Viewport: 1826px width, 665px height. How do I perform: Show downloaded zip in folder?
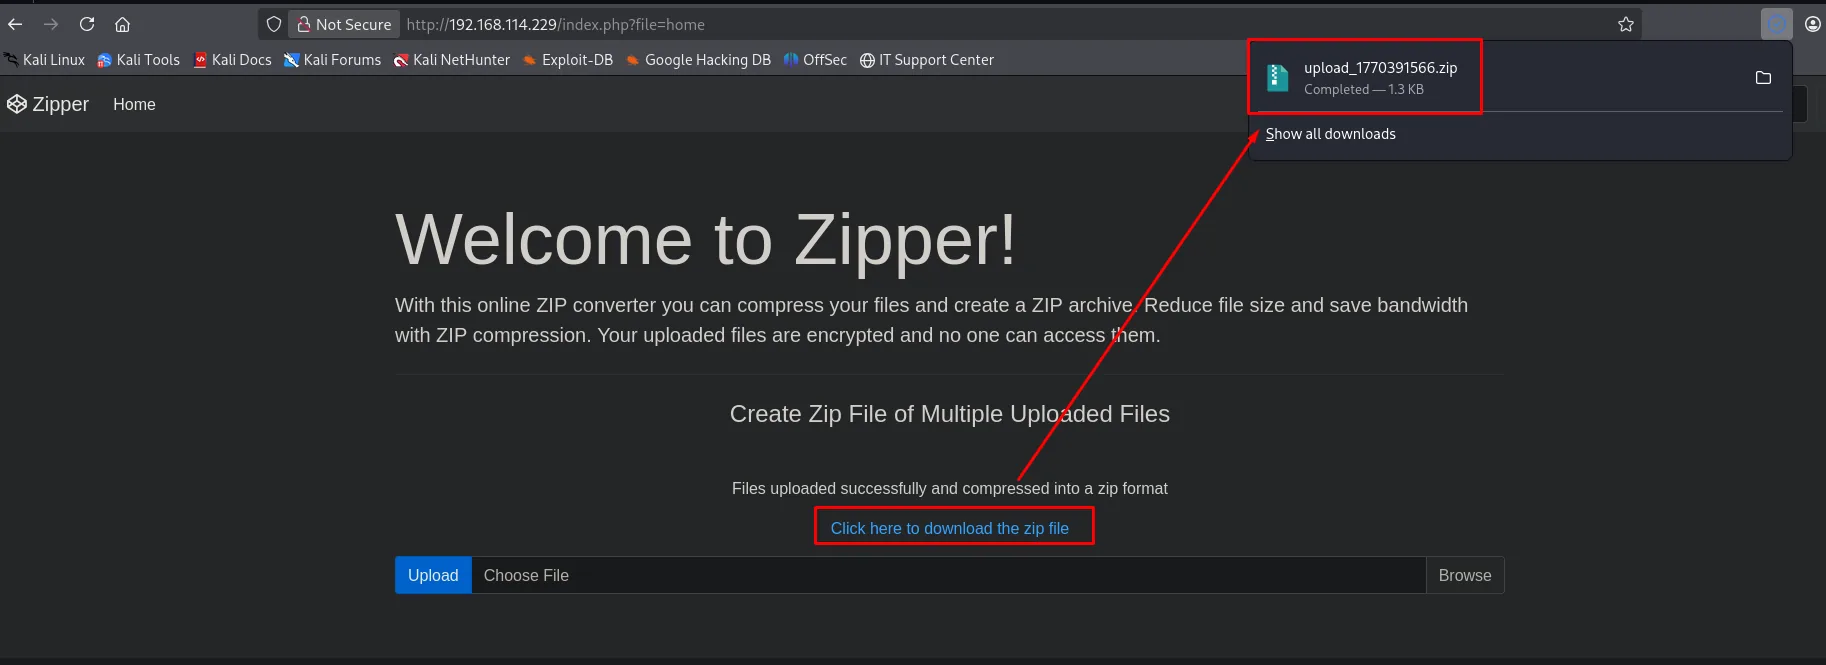pyautogui.click(x=1763, y=78)
